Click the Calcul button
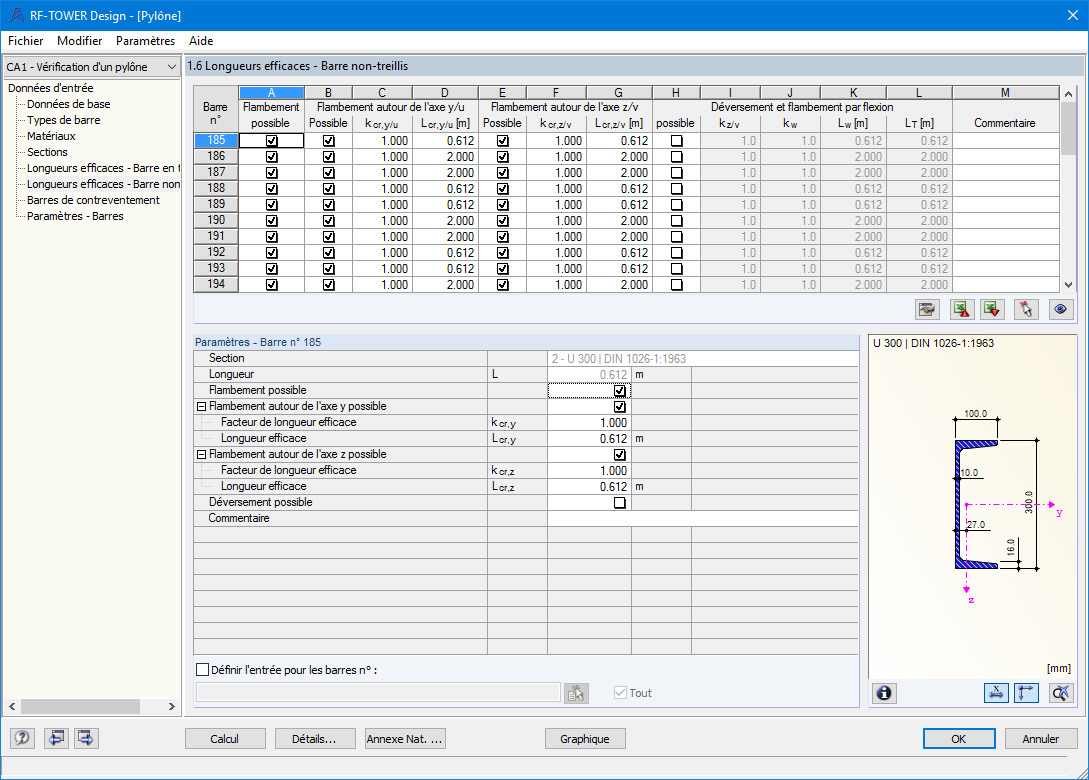 225,739
